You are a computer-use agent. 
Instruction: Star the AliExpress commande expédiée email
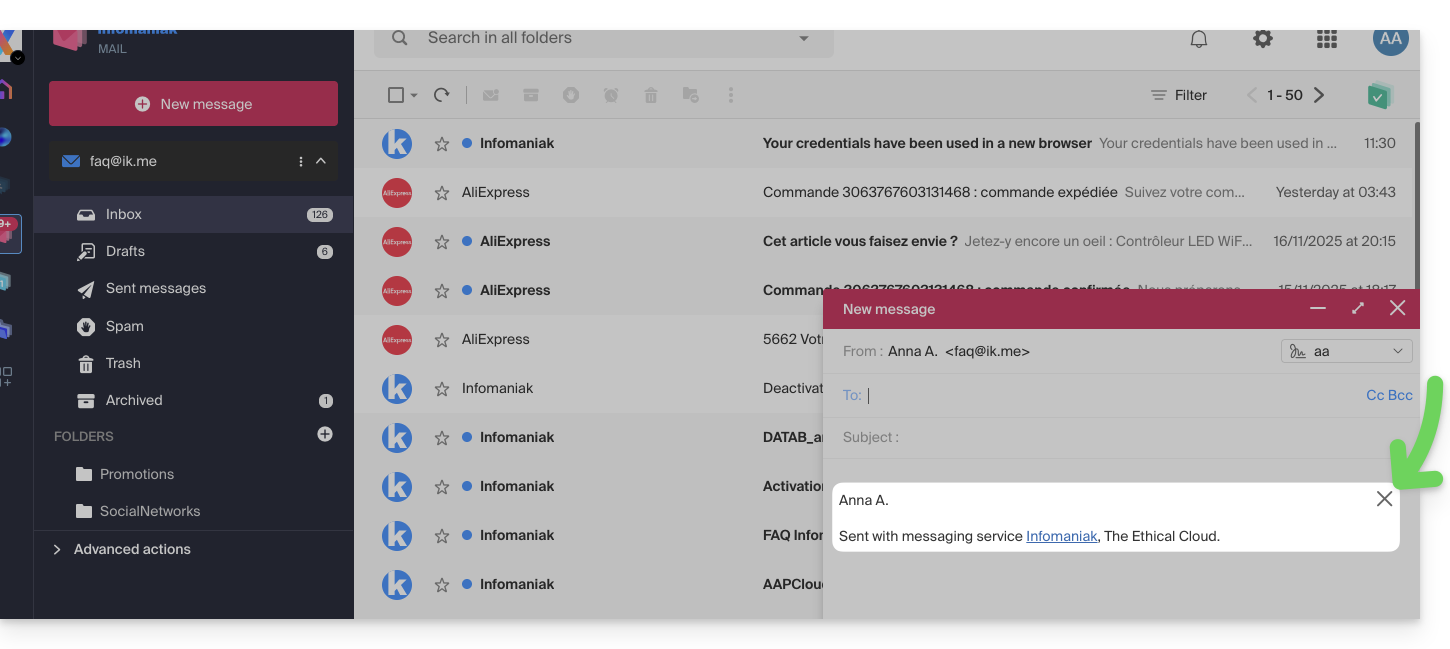442,193
